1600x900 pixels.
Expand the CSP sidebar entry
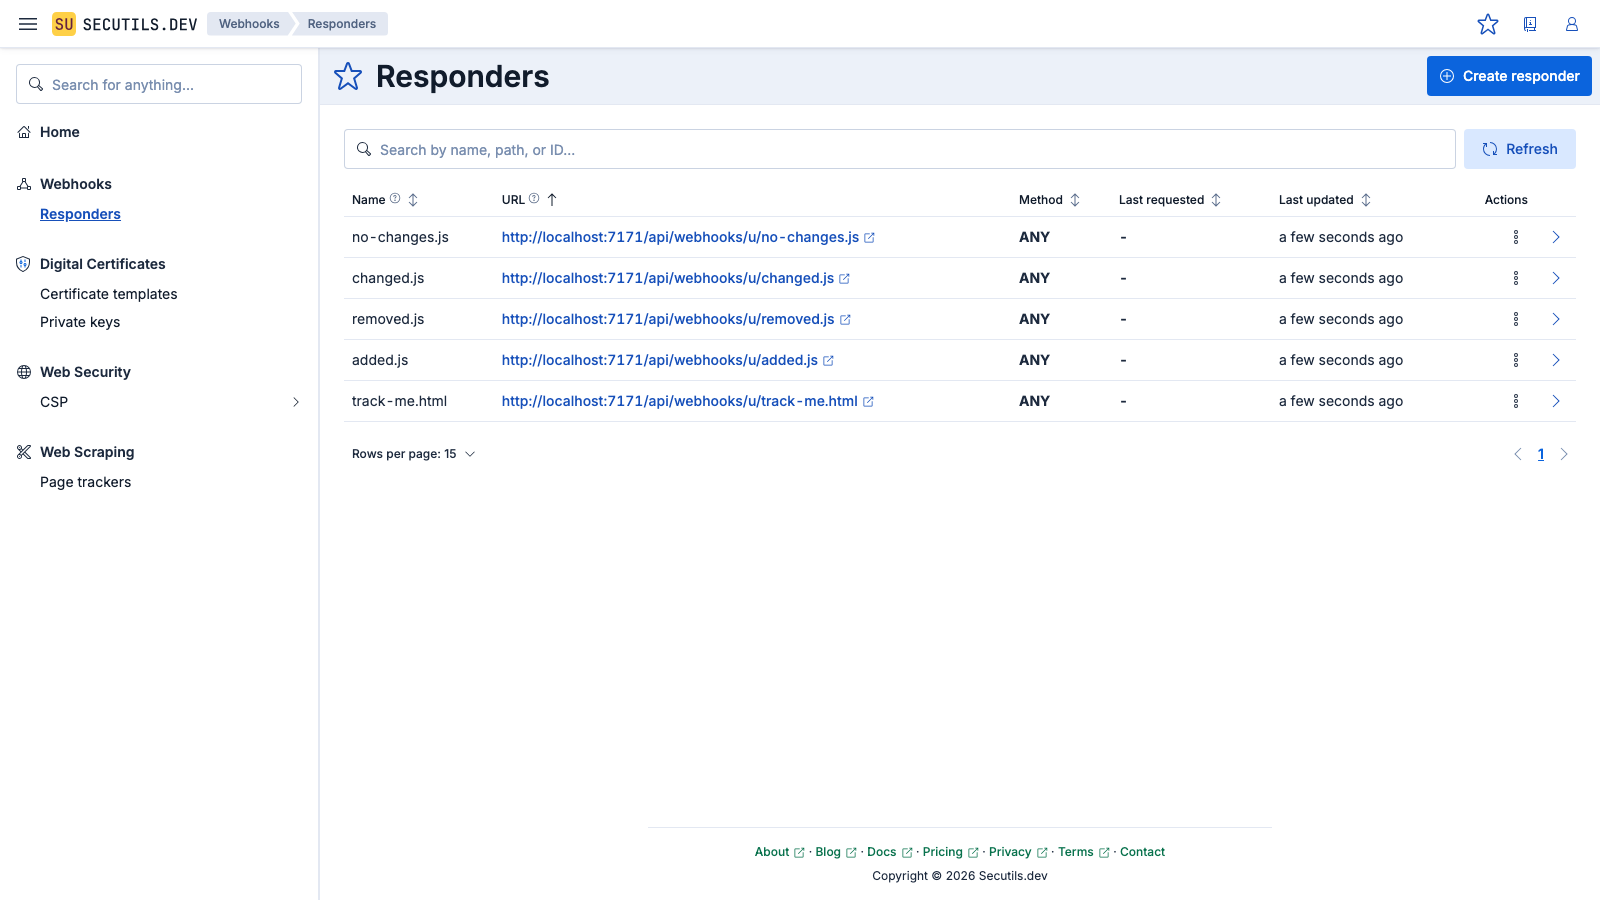pyautogui.click(x=295, y=401)
